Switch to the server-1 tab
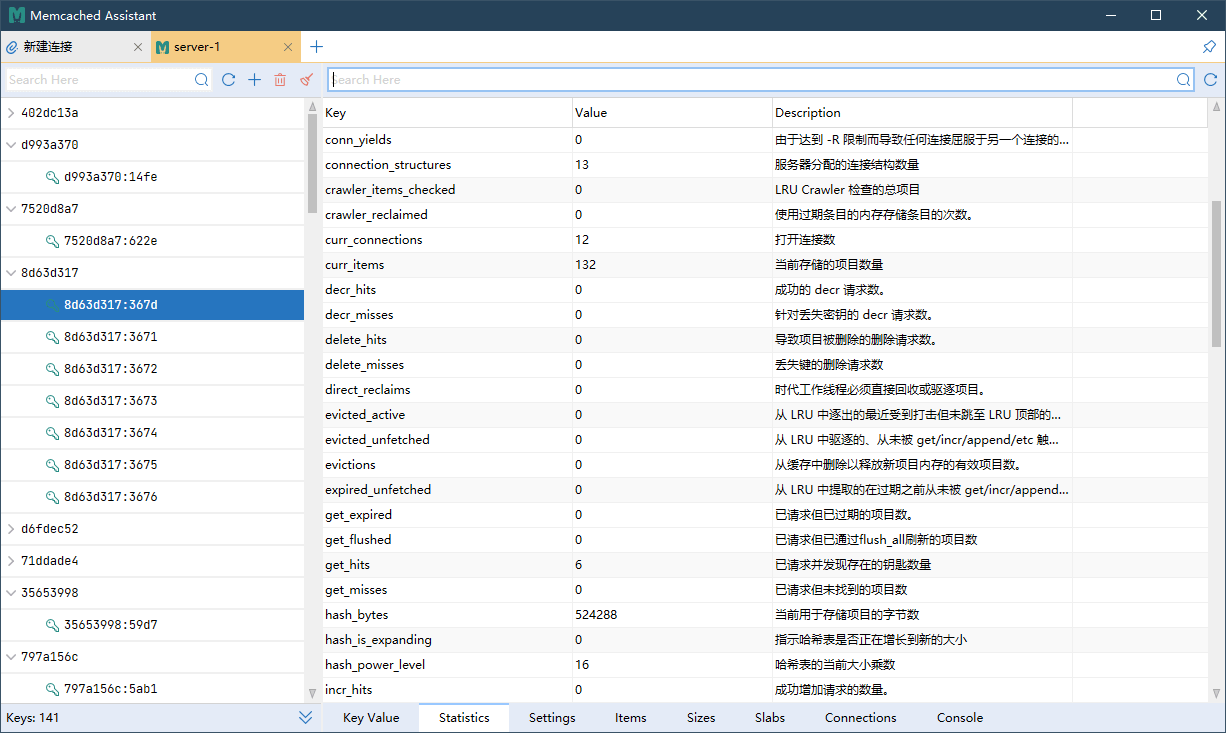The image size is (1226, 733). 226,47
